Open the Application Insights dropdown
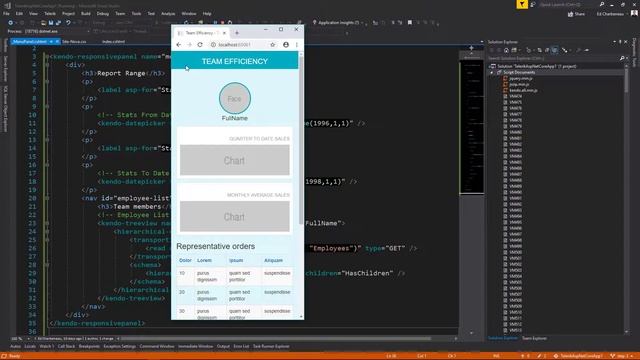This screenshot has width=640, height=360. [x=339, y=23]
